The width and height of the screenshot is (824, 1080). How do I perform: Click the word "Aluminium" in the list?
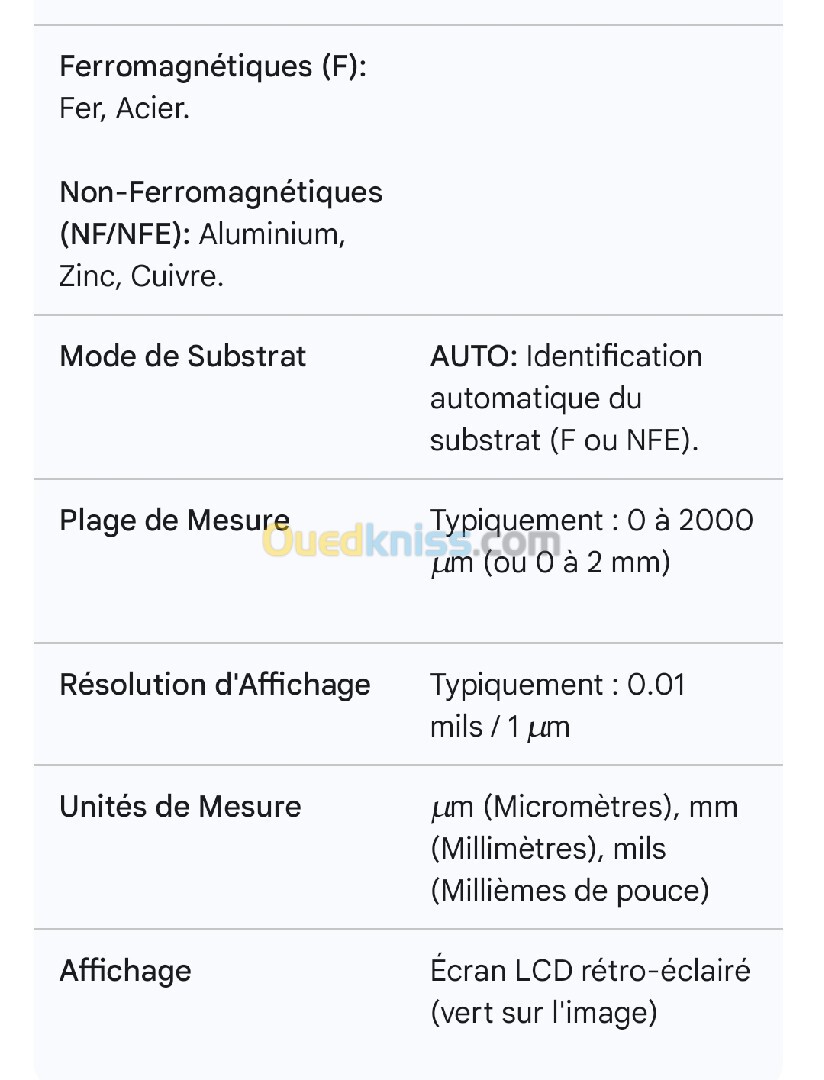coord(272,234)
